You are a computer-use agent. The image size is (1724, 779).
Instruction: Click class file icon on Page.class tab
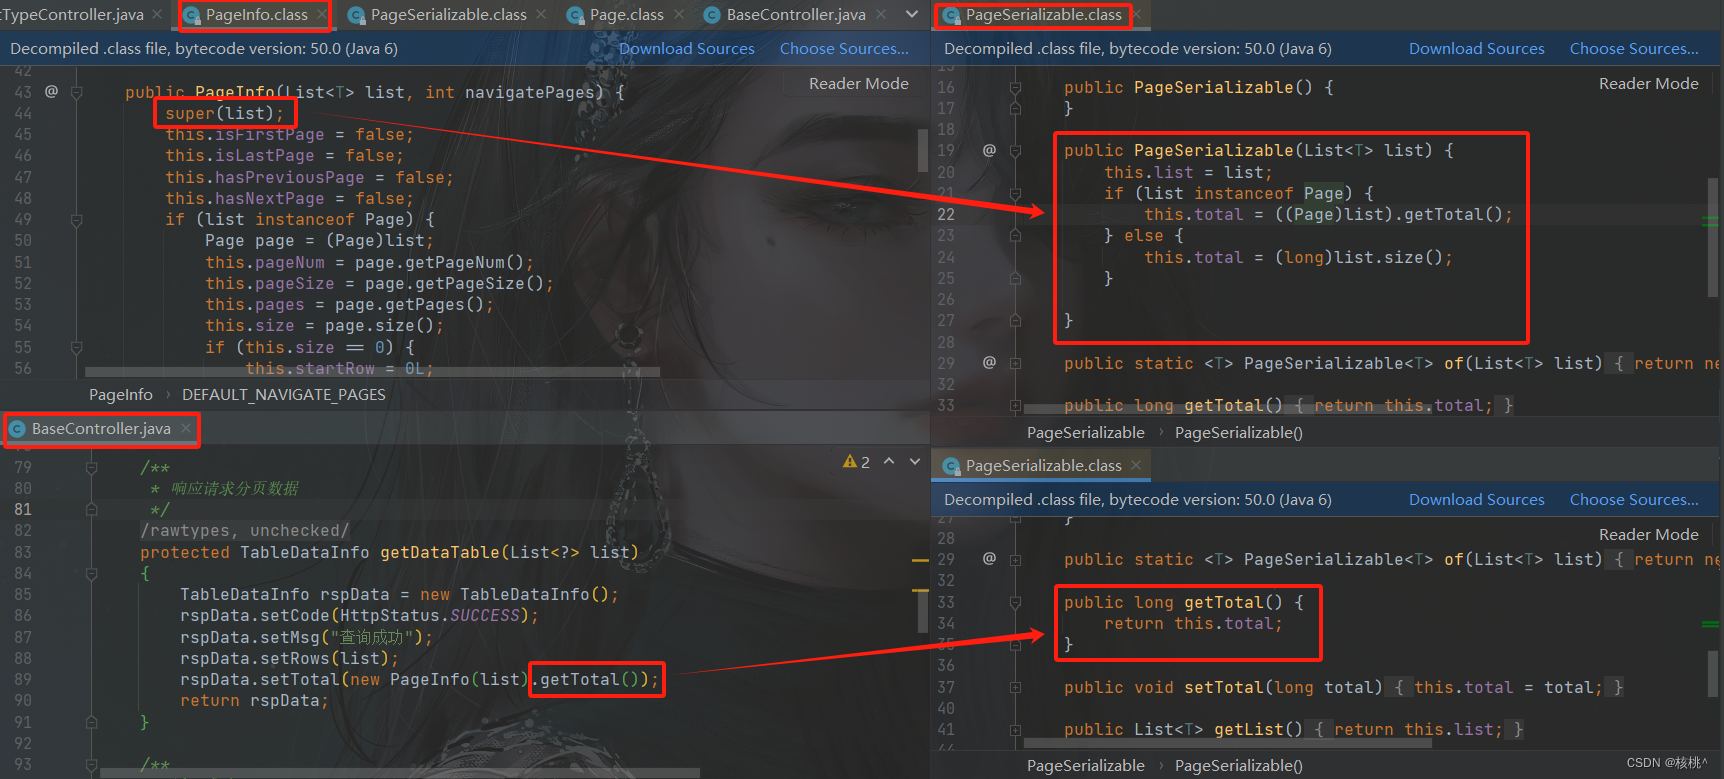575,15
